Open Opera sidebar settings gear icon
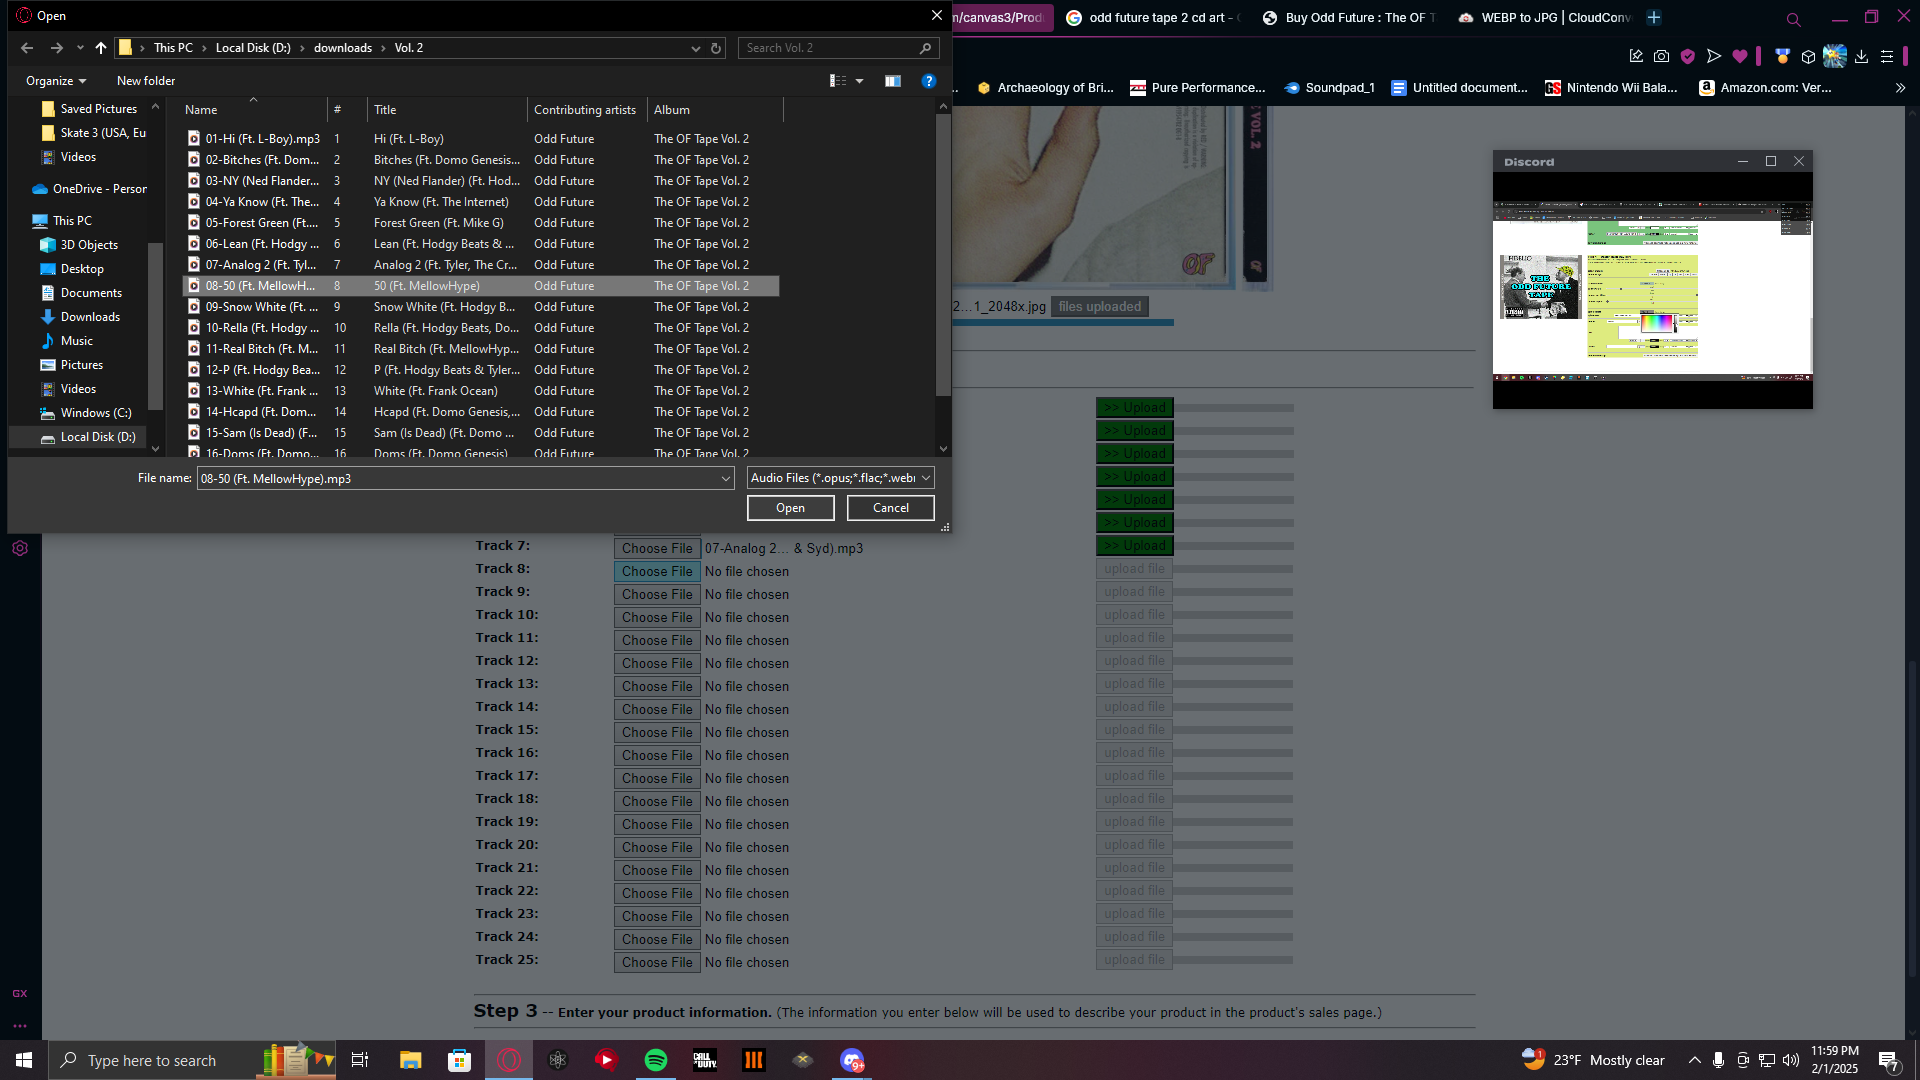Screen dimensions: 1920x1080 (x=20, y=548)
